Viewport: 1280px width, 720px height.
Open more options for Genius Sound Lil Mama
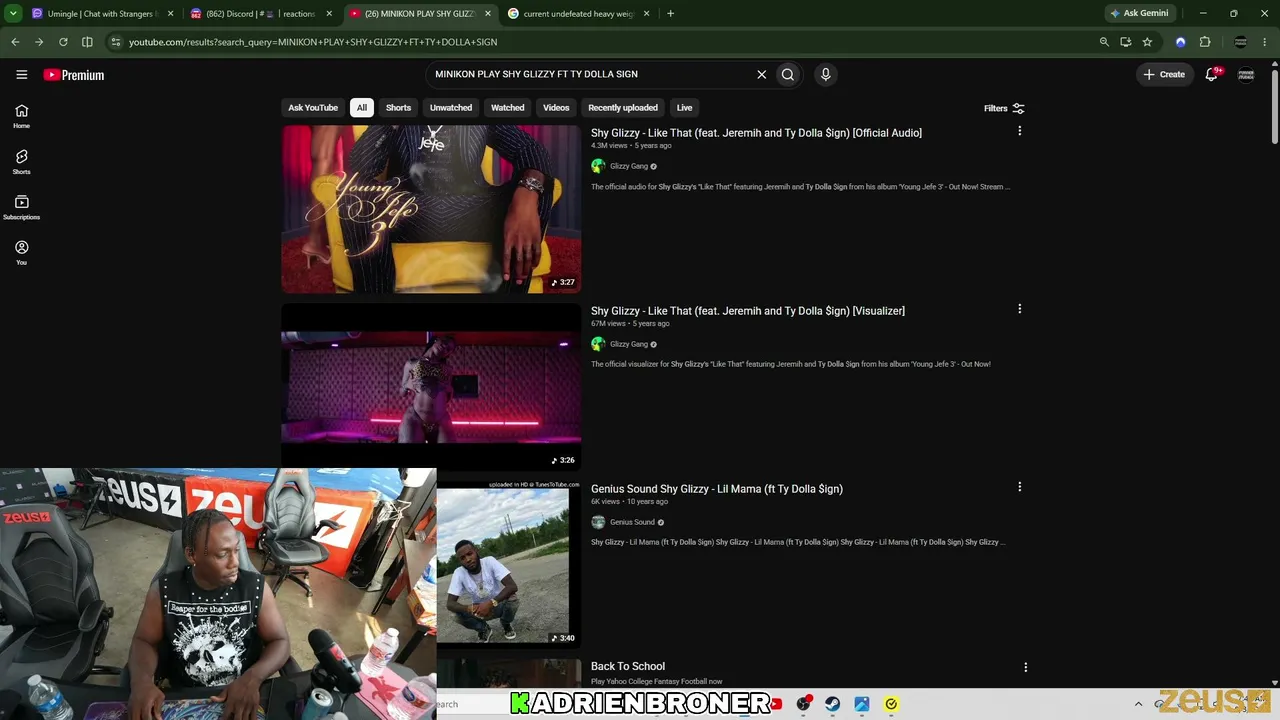[1019, 487]
